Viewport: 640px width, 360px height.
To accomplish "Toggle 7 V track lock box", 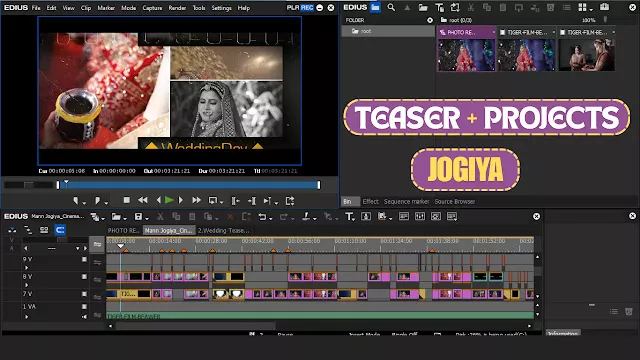I will pyautogui.click(x=84, y=293).
